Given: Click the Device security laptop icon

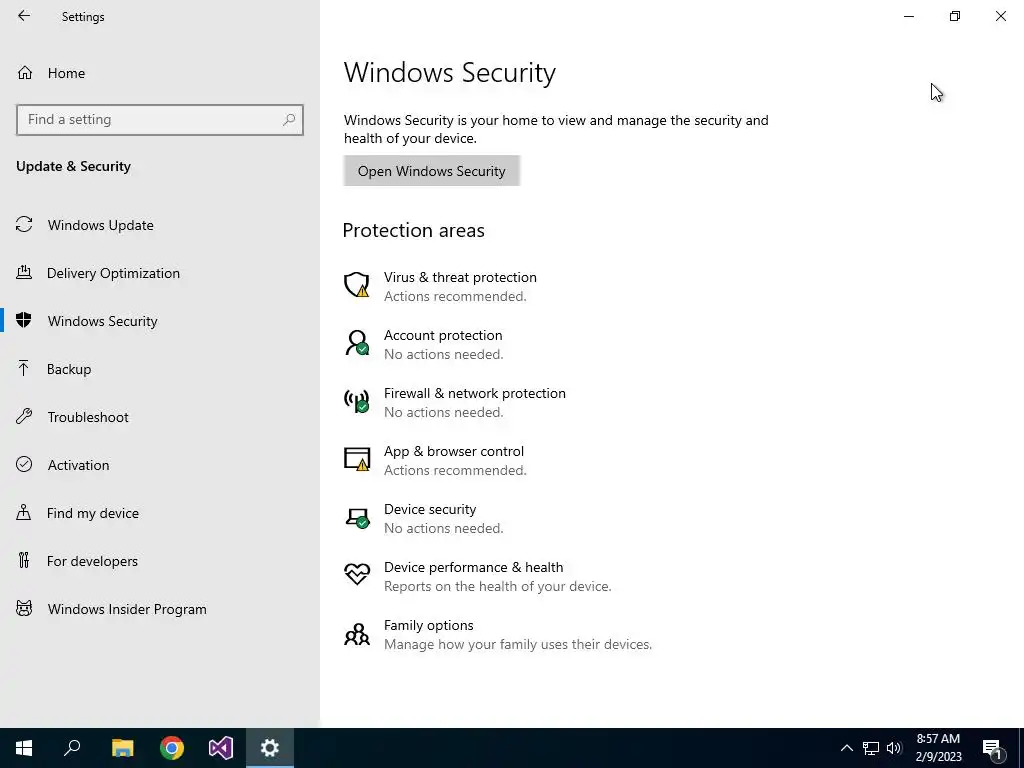Looking at the screenshot, I should click(x=357, y=518).
